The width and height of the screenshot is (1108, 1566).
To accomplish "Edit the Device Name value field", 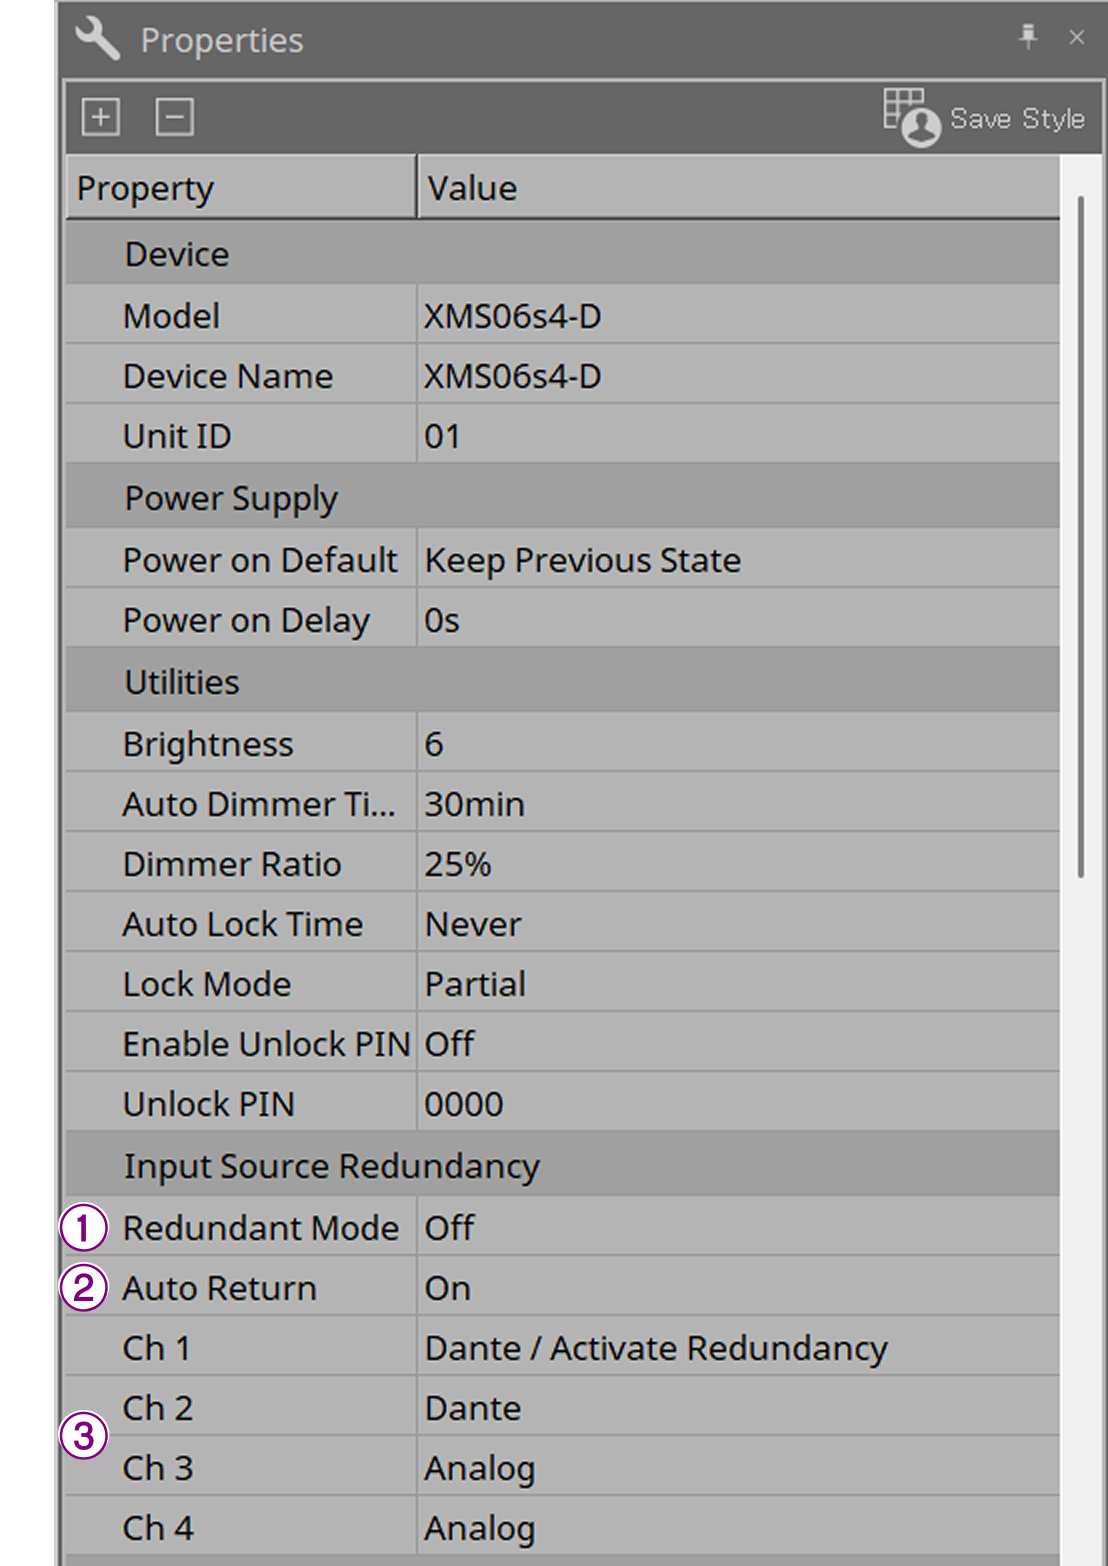I will [x=738, y=375].
